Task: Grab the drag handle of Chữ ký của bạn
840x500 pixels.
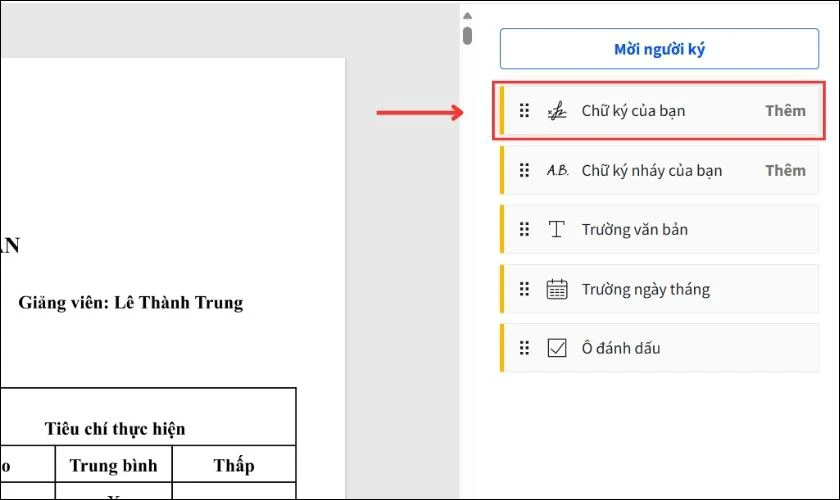Action: [524, 111]
